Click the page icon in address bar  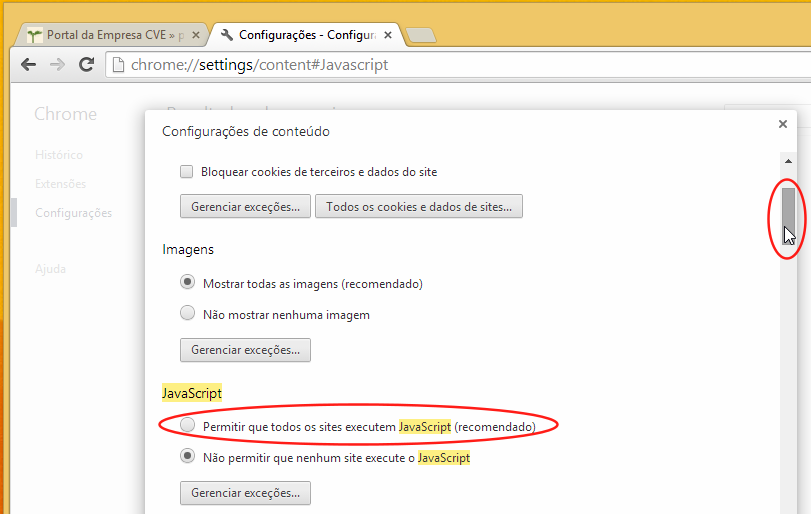[118, 65]
